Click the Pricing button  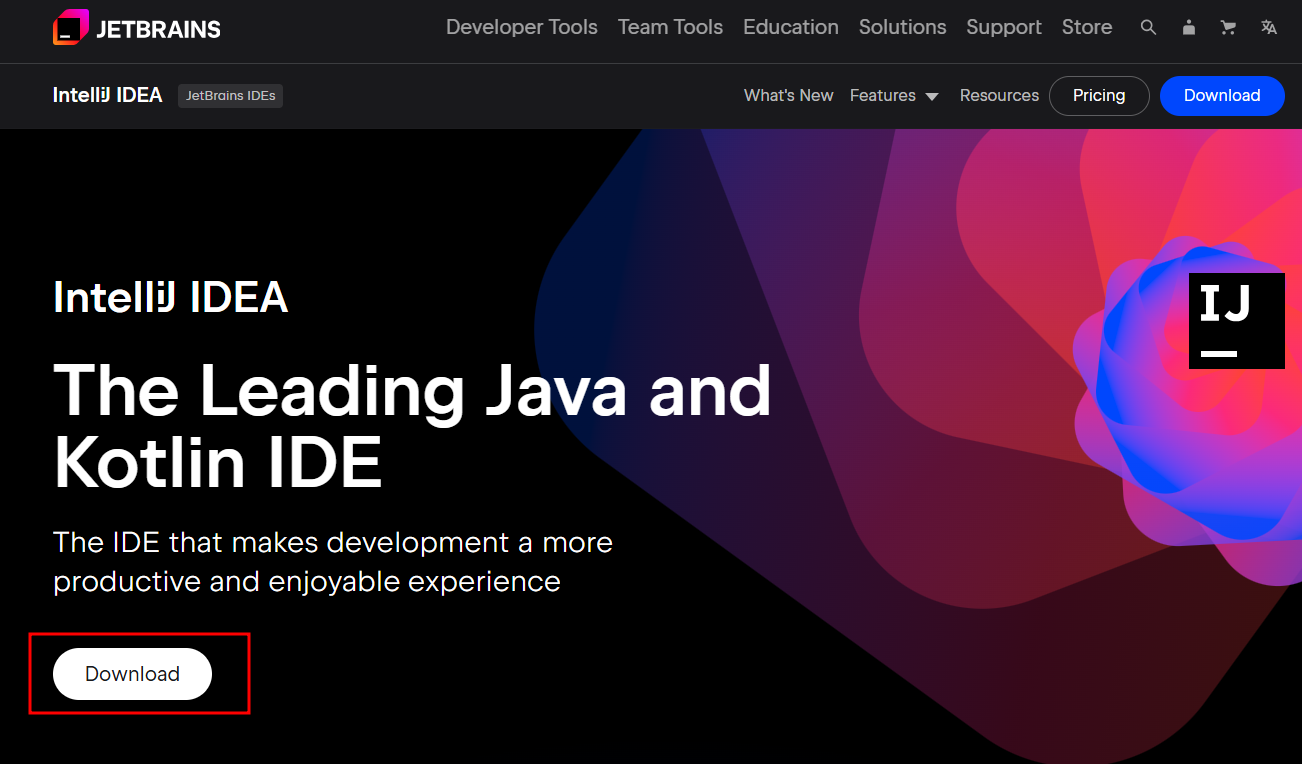tap(1099, 95)
